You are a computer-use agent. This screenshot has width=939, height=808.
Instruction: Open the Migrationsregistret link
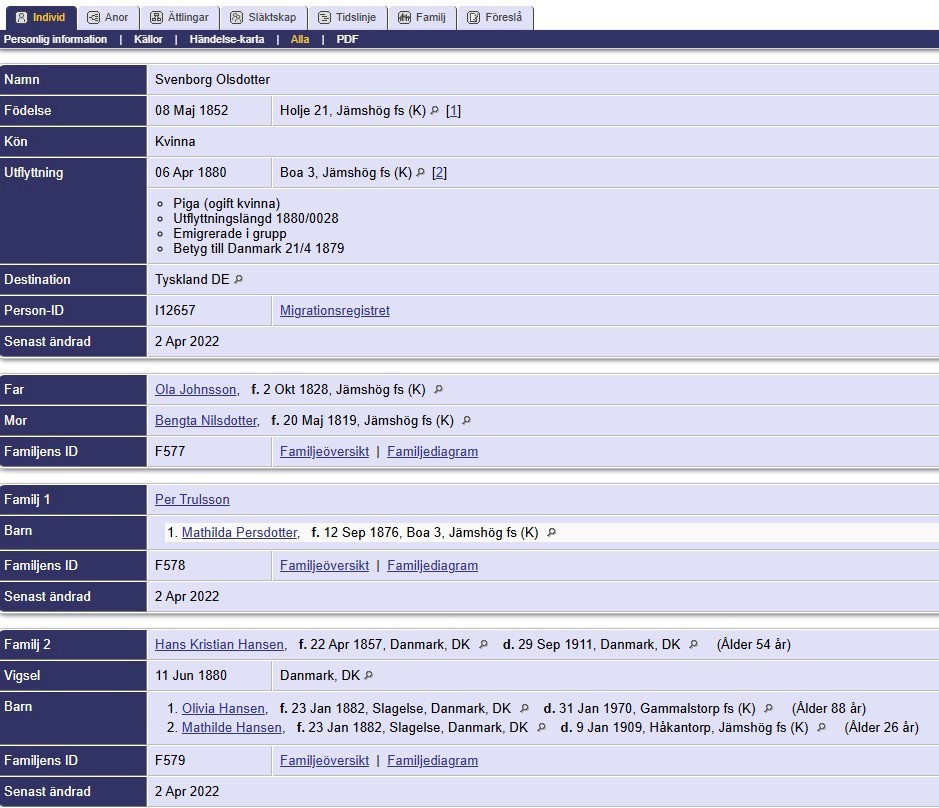click(x=335, y=310)
